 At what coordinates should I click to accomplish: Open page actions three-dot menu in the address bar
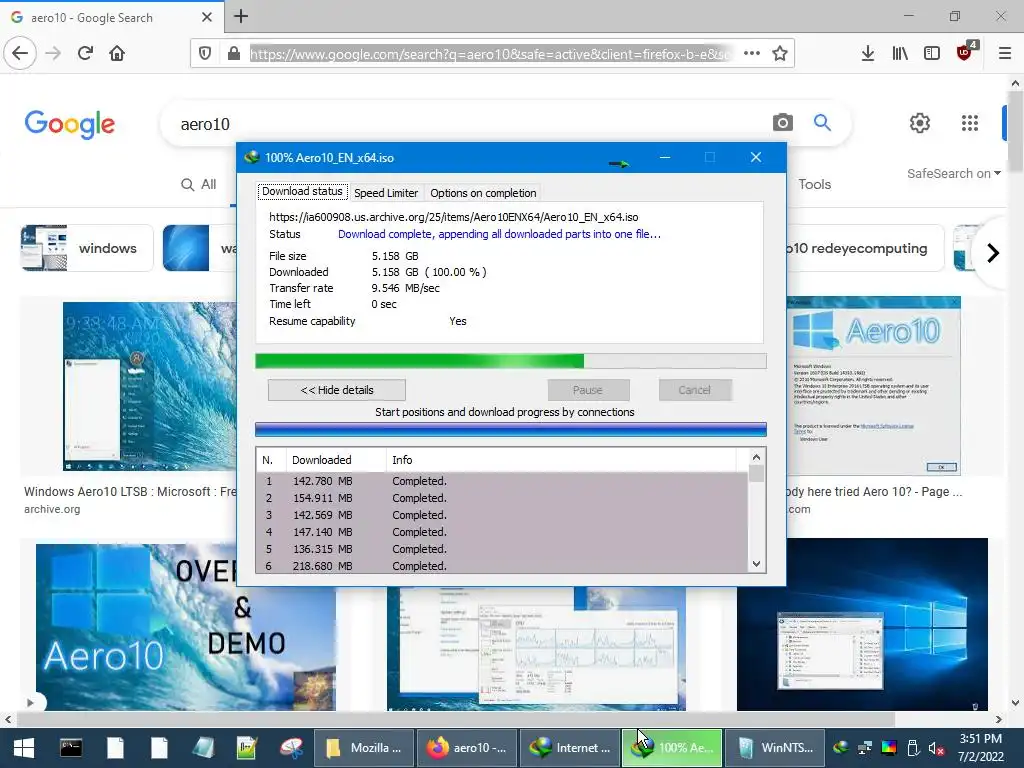[752, 54]
